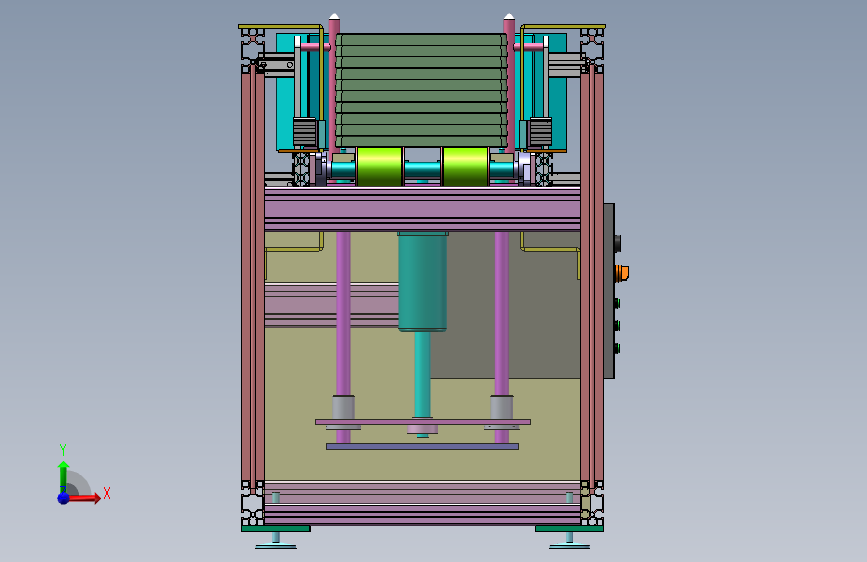Pick the right green base plate
Image resolution: width=867 pixels, height=562 pixels.
tap(569, 528)
